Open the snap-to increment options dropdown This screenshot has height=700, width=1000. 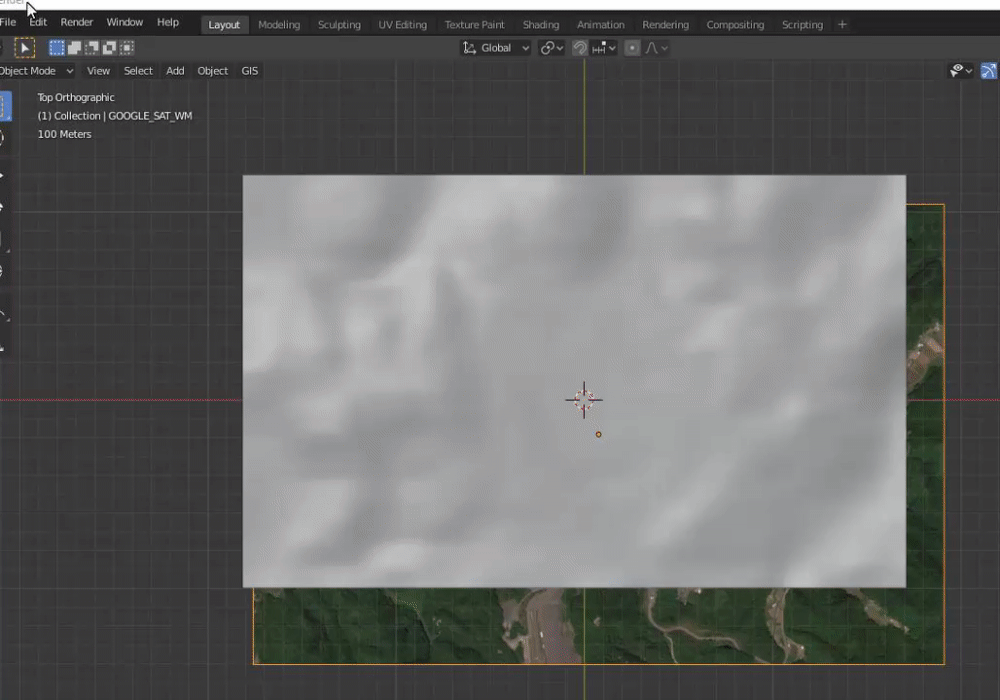click(x=603, y=48)
